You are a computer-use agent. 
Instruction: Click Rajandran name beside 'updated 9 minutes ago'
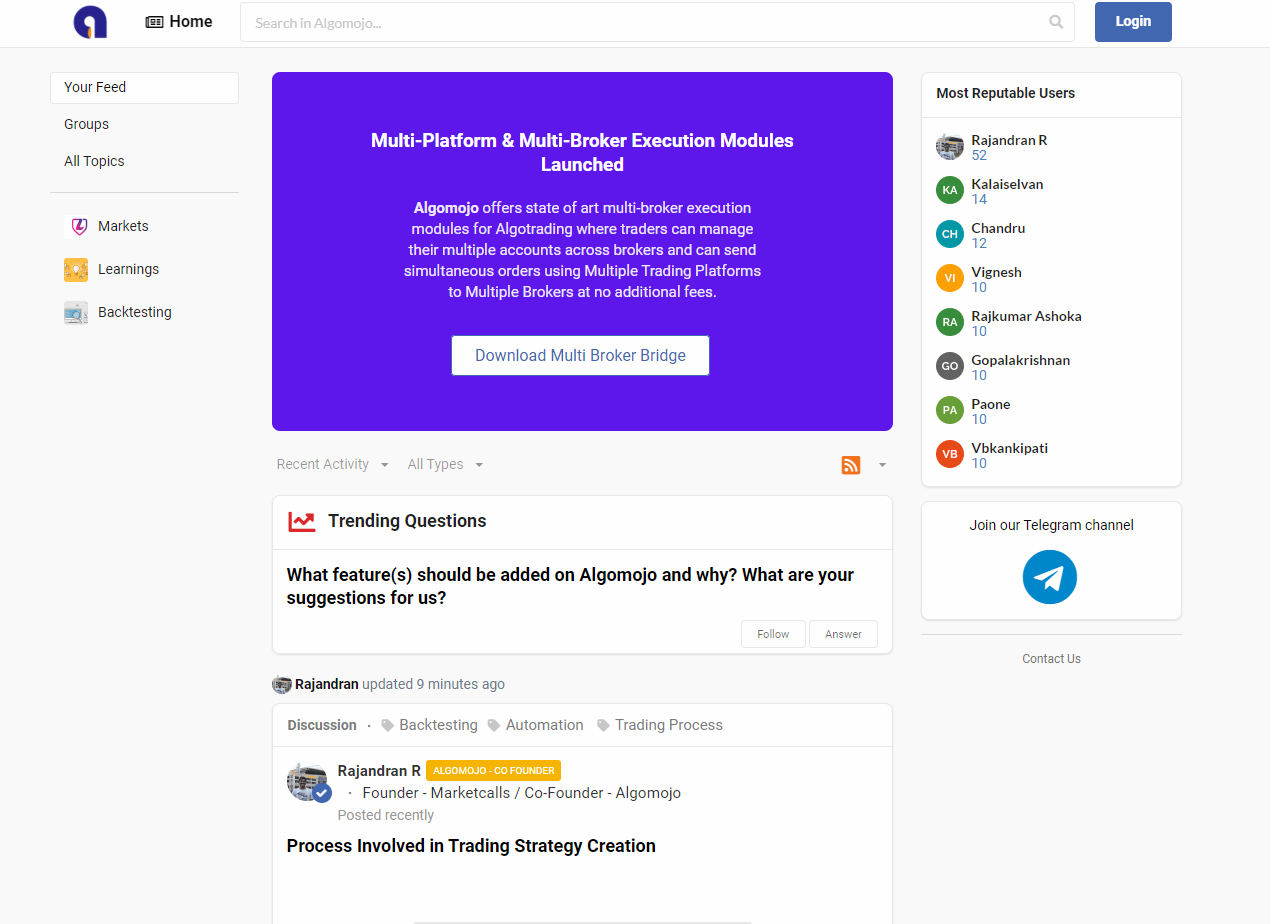(x=326, y=684)
